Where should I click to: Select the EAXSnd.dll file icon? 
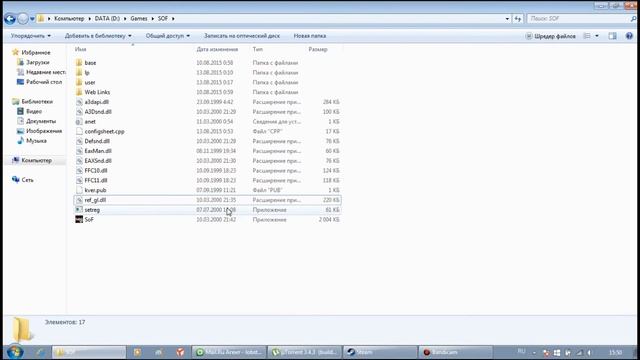click(x=79, y=161)
